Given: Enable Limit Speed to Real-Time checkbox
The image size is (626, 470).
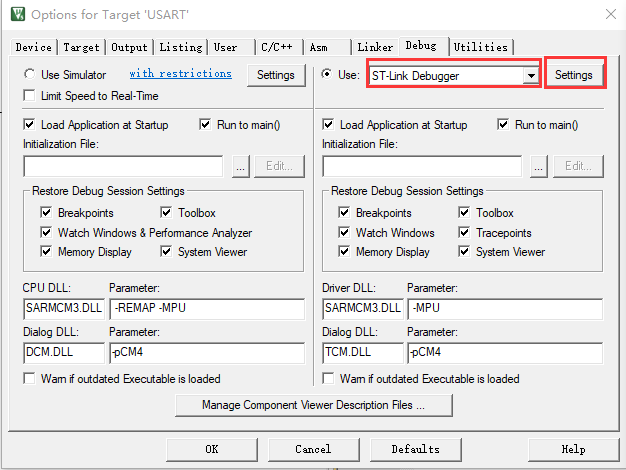Looking at the screenshot, I should [30, 96].
